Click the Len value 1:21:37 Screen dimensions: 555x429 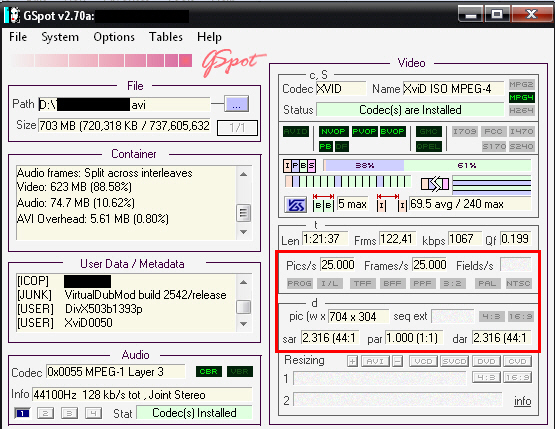tap(325, 239)
